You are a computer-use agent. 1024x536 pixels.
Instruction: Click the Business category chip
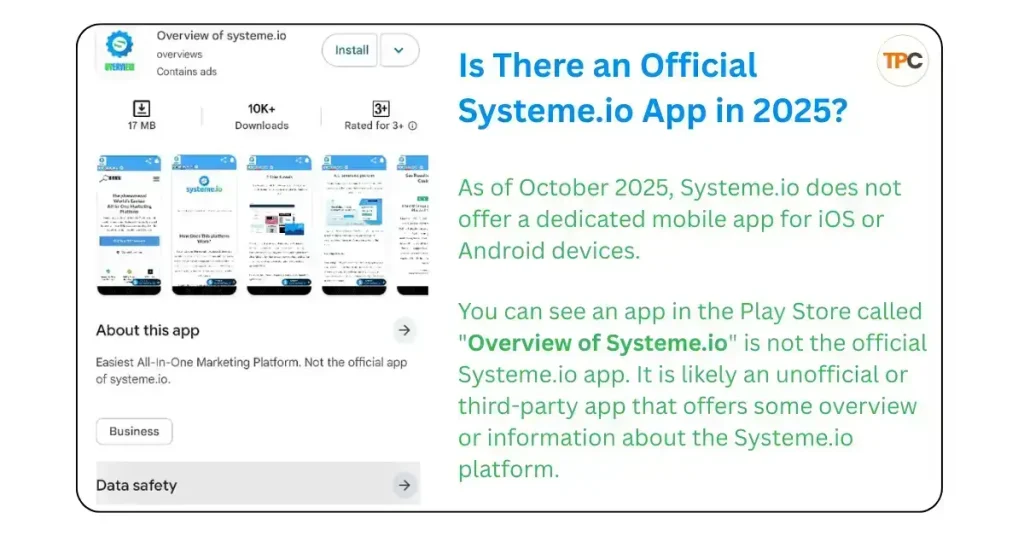coord(135,432)
